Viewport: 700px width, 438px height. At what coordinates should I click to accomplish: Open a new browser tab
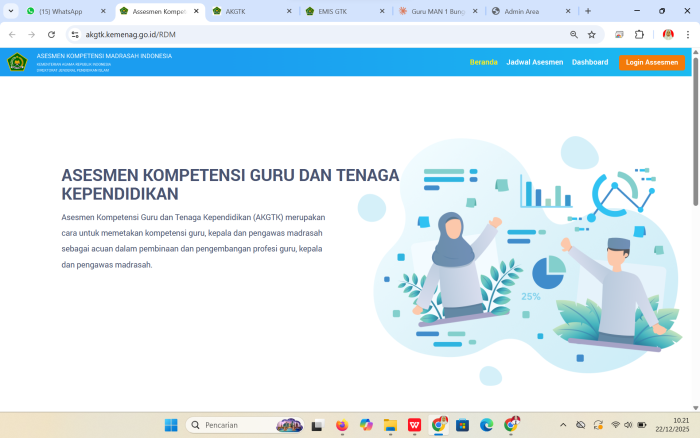pyautogui.click(x=588, y=11)
